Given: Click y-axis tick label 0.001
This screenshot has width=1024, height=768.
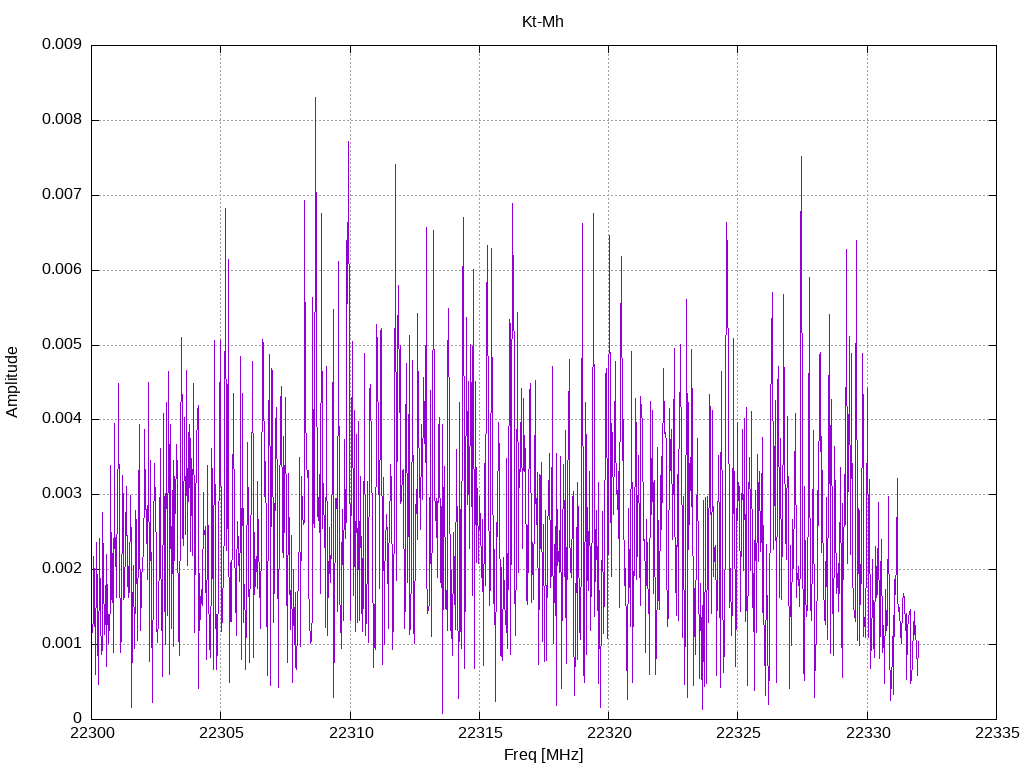Looking at the screenshot, I should coord(62,644).
